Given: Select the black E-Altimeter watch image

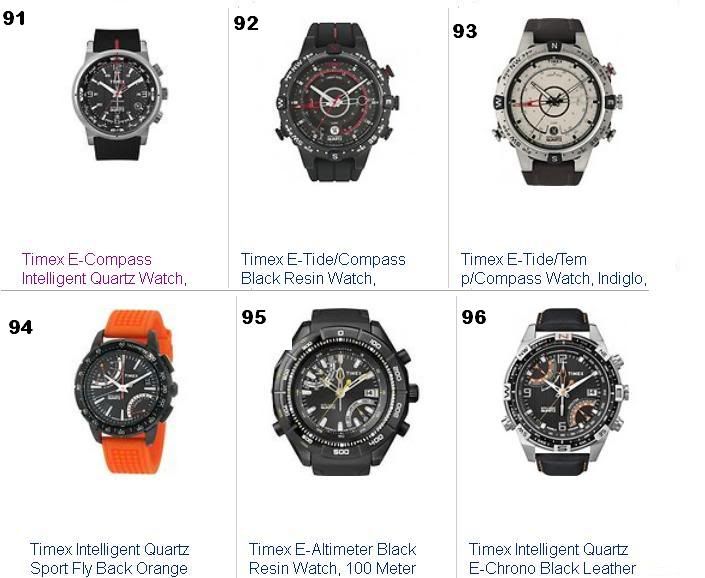Looking at the screenshot, I should 345,391.
